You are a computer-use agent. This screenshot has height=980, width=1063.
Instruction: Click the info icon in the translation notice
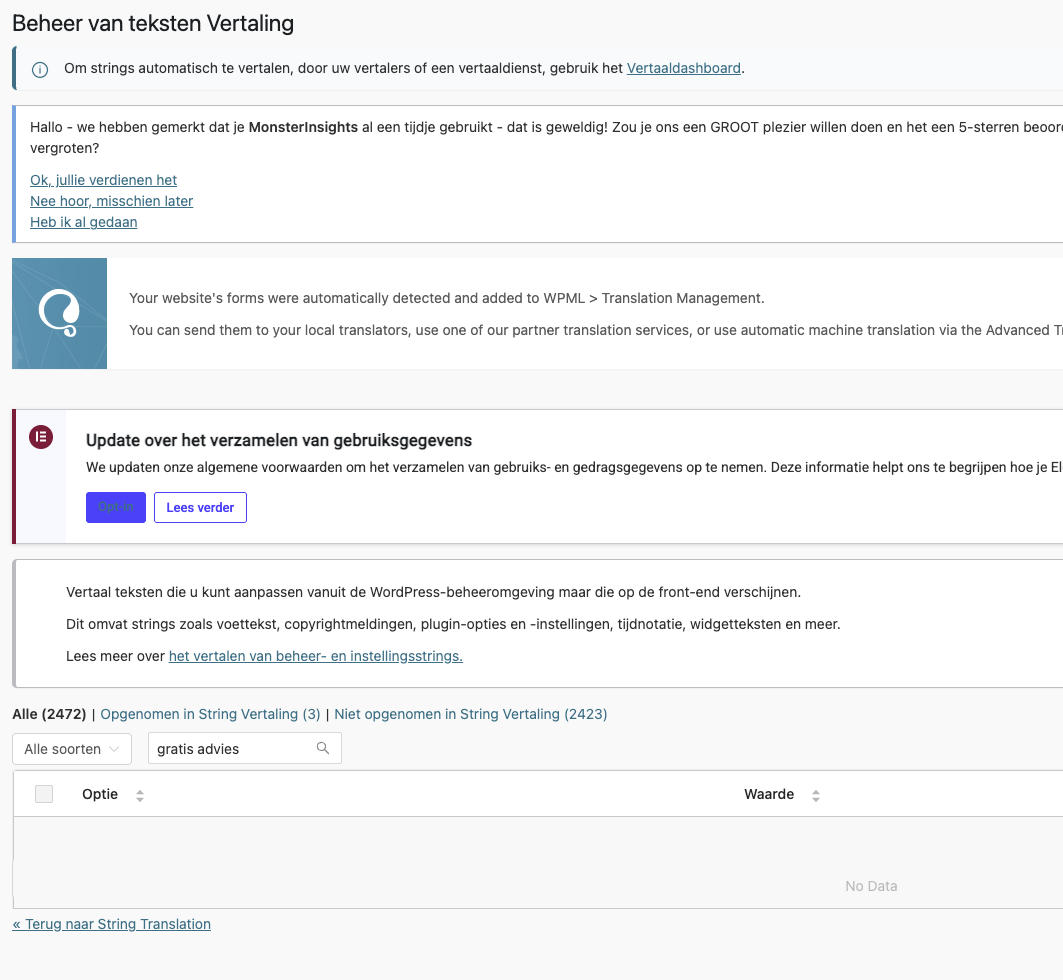[40, 69]
